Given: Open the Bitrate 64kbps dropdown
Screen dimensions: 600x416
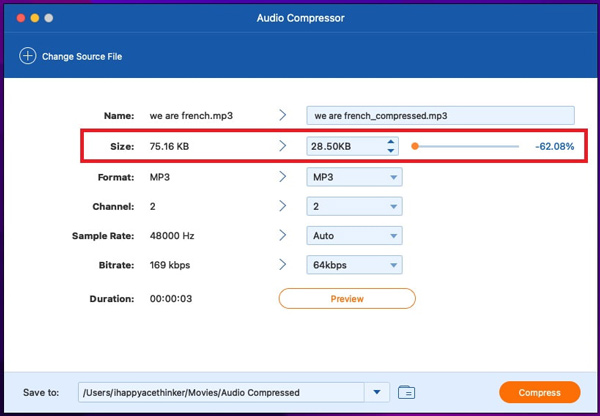Looking at the screenshot, I should pyautogui.click(x=354, y=265).
